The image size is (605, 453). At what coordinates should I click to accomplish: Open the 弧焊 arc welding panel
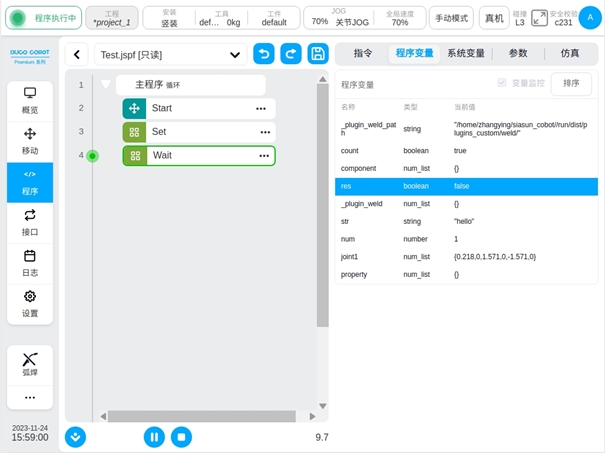[30, 364]
